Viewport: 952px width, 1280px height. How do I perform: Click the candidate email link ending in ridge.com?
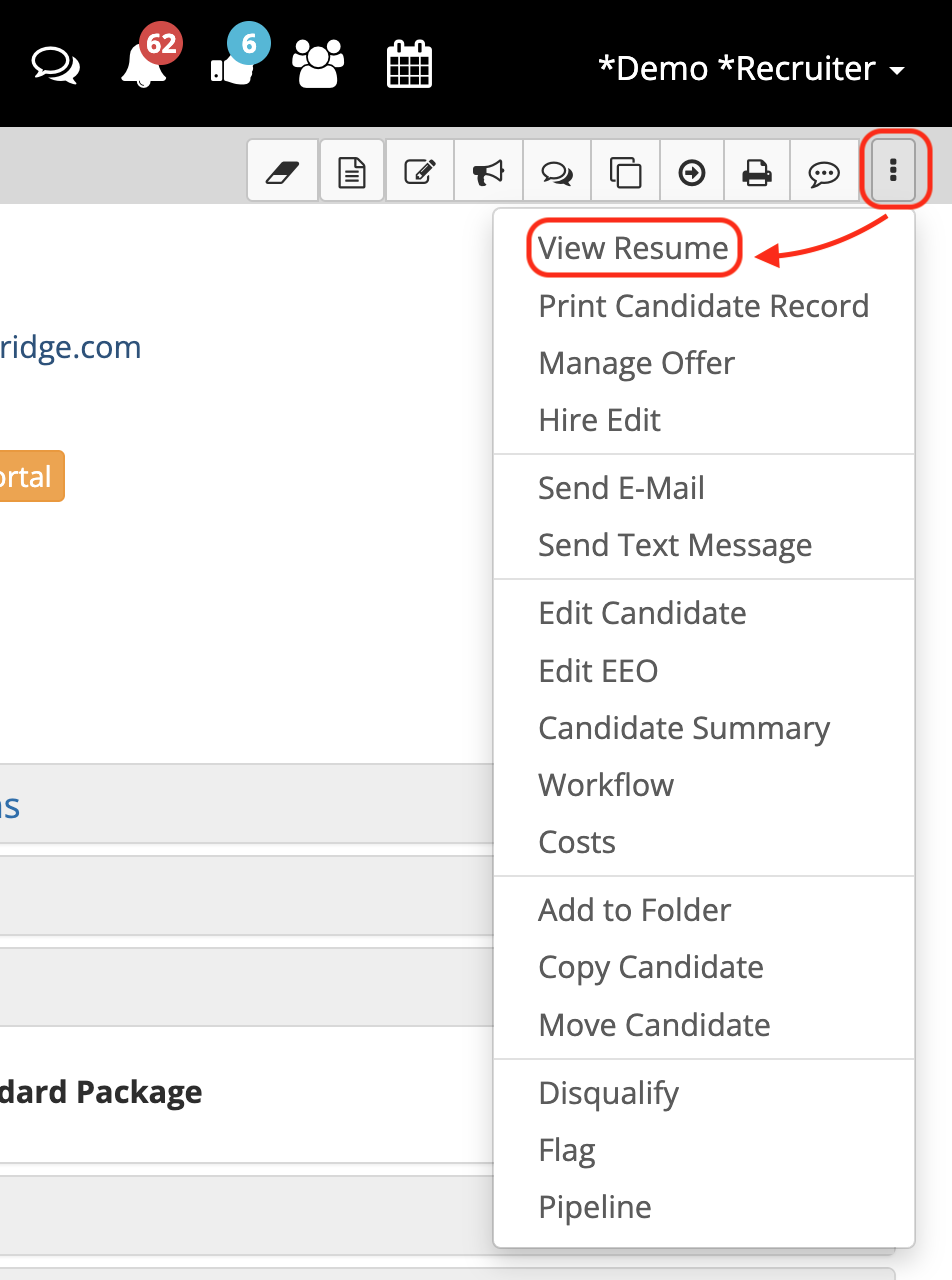(x=70, y=347)
